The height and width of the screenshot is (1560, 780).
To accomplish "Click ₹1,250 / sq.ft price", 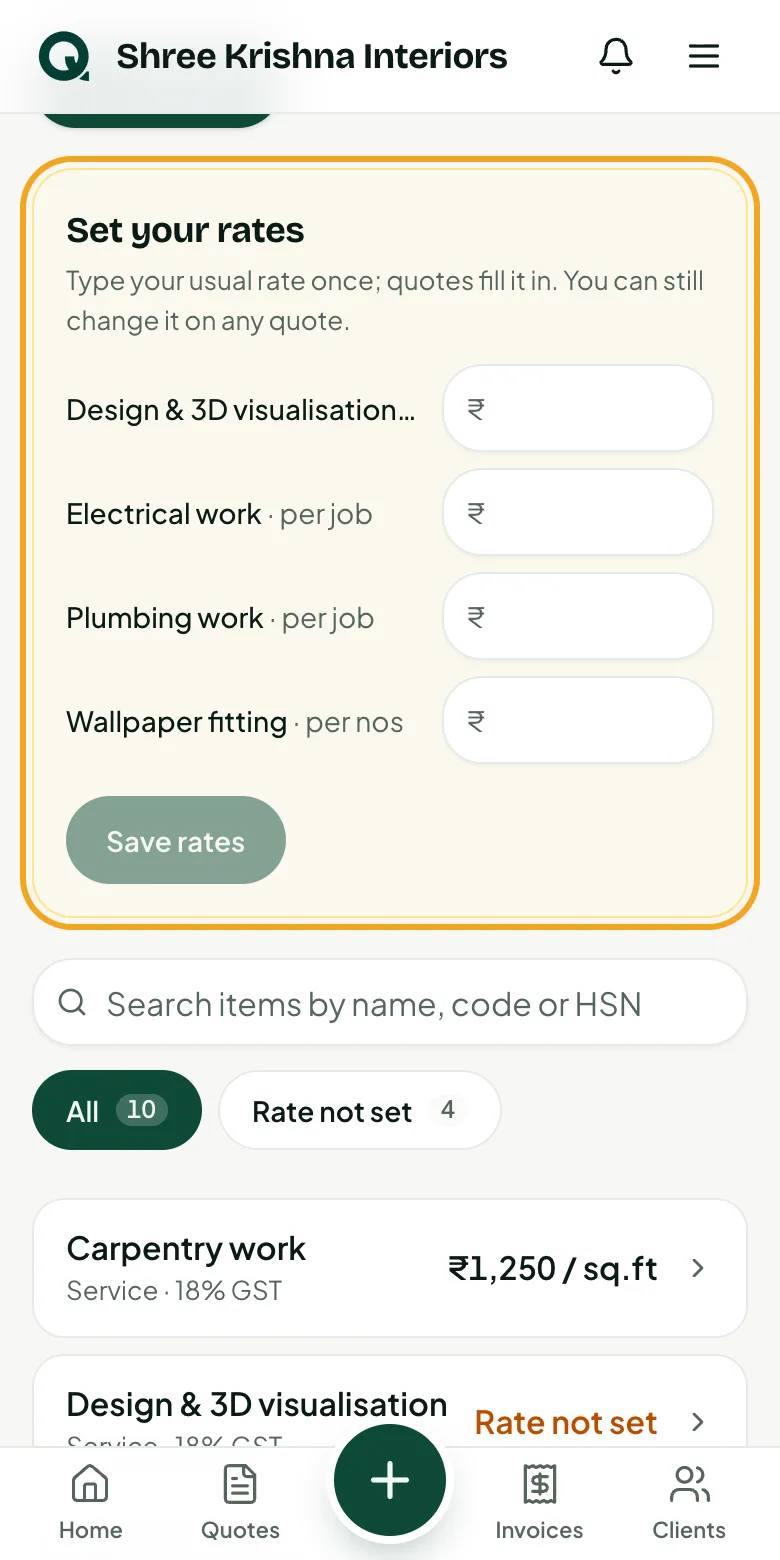I will pyautogui.click(x=552, y=1268).
